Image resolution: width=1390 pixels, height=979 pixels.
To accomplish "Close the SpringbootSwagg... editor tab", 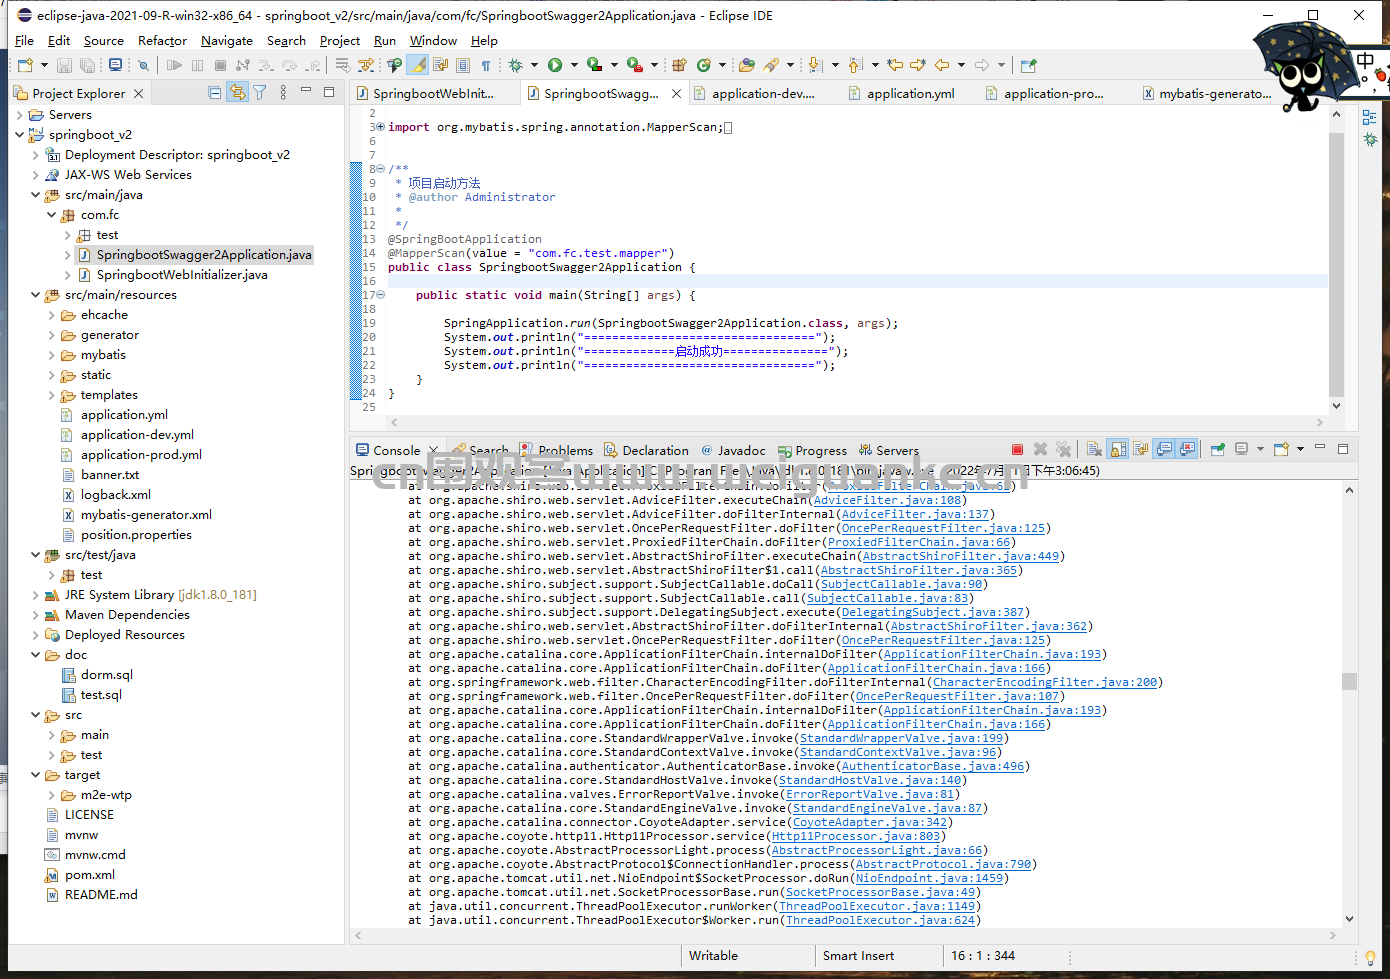I will click(676, 93).
